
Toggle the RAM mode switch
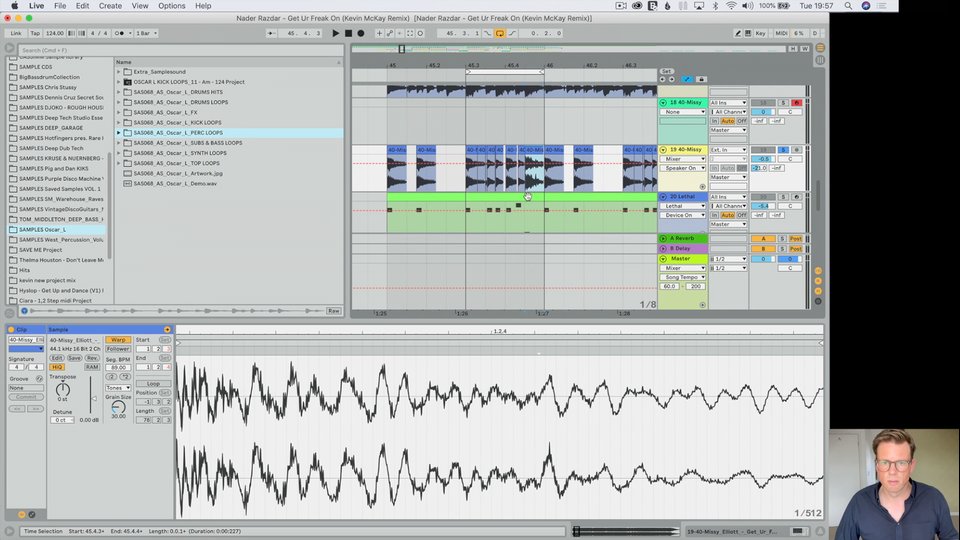(92, 367)
